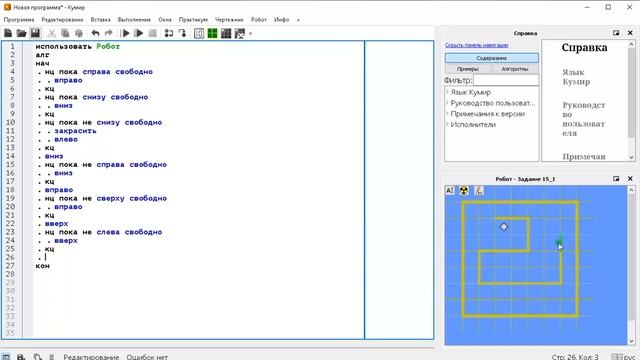The width and height of the screenshot is (640, 360).
Task: Step over with the toolbar step icon
Action: point(169,33)
